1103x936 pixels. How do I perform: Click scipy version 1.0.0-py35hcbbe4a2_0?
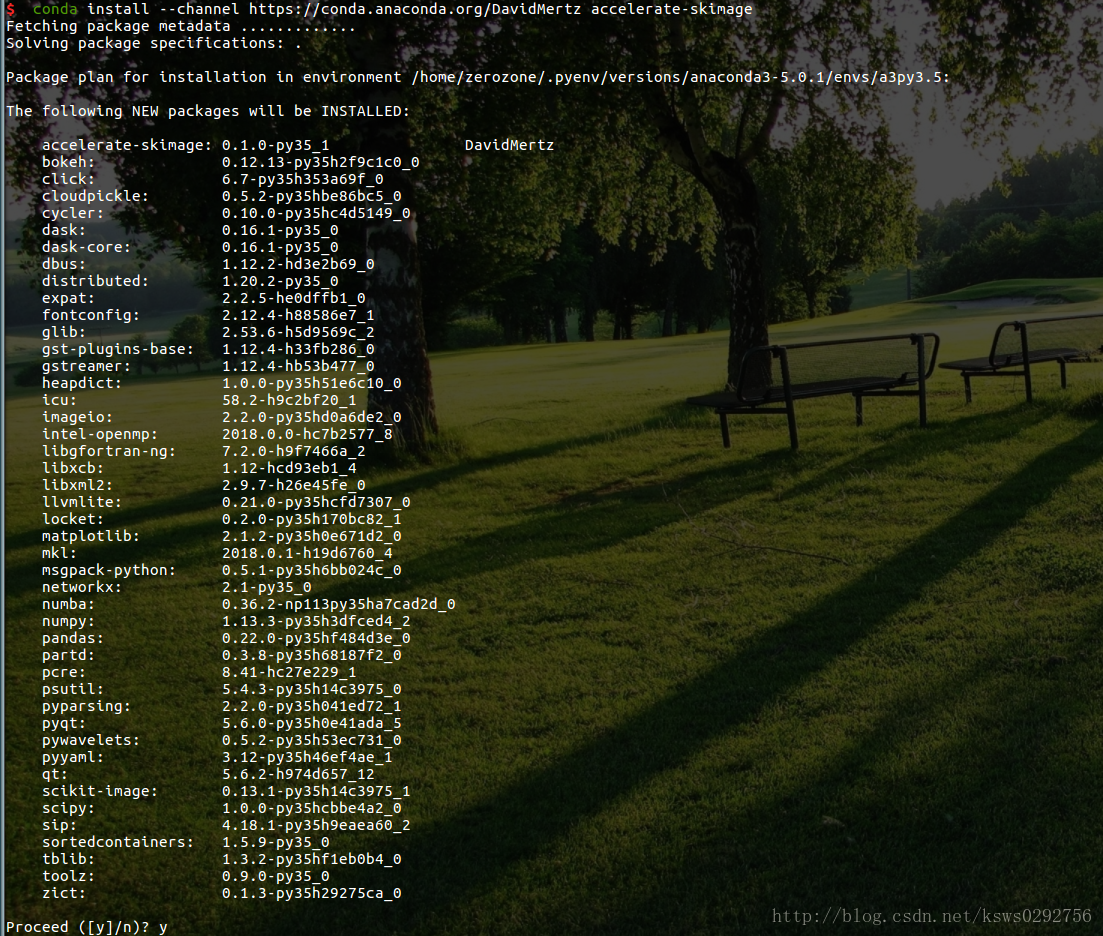(x=312, y=808)
